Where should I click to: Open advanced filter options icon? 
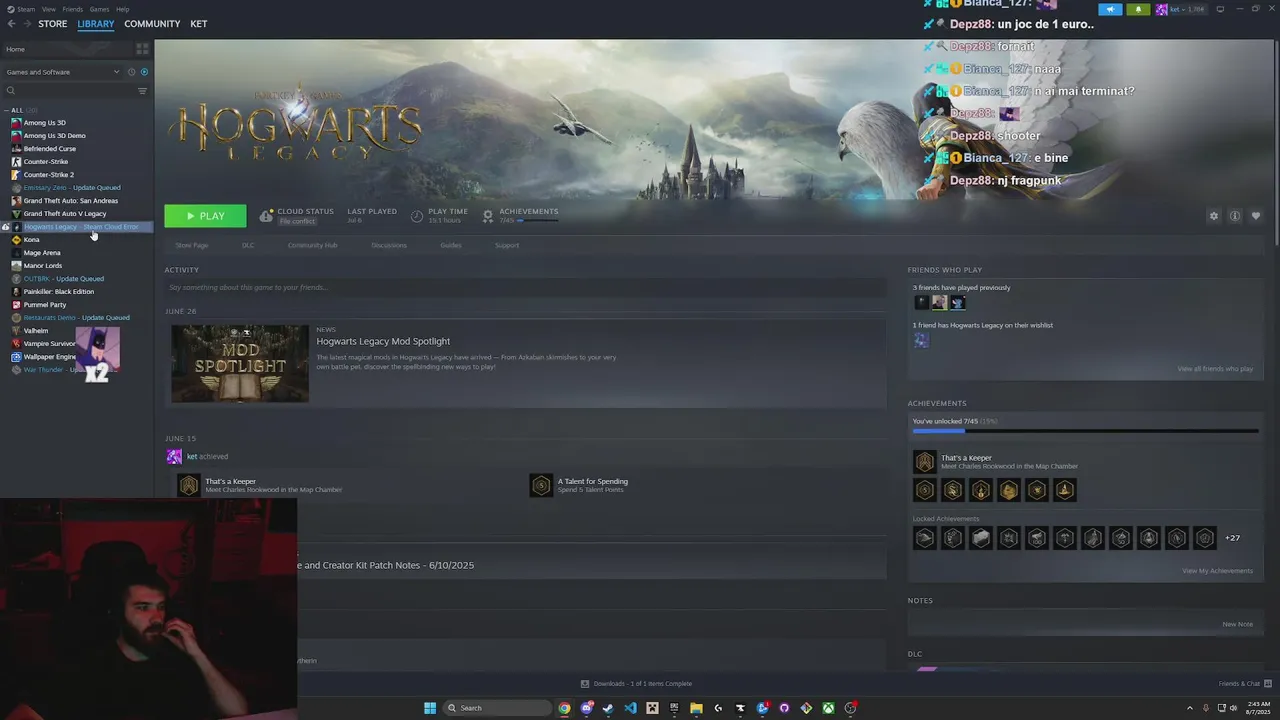coord(142,91)
